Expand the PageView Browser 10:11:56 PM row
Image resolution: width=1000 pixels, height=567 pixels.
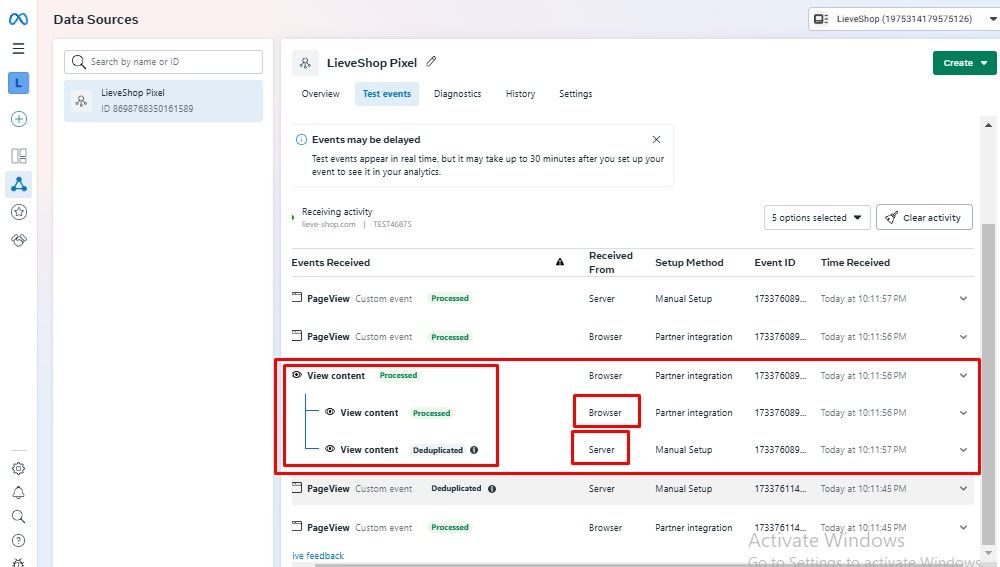[x=963, y=337]
